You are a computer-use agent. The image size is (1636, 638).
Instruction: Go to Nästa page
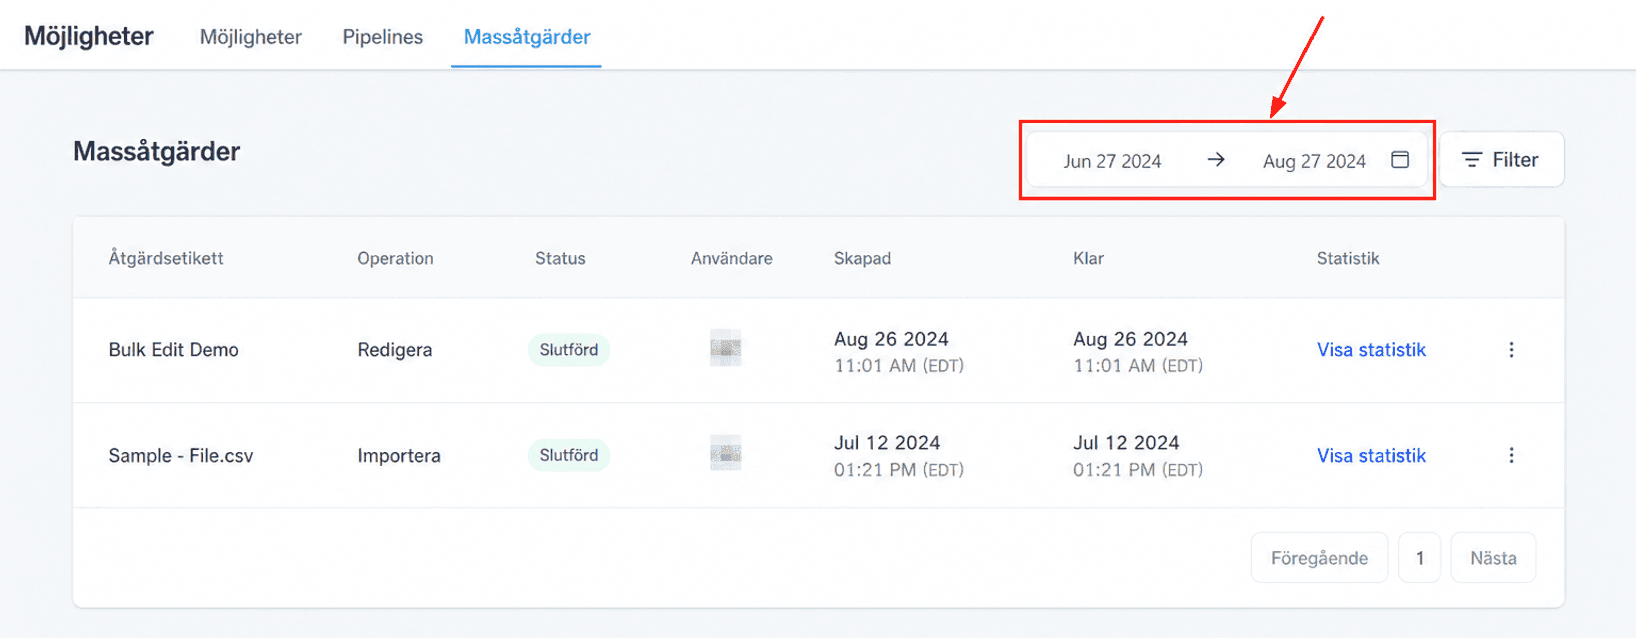click(1493, 558)
